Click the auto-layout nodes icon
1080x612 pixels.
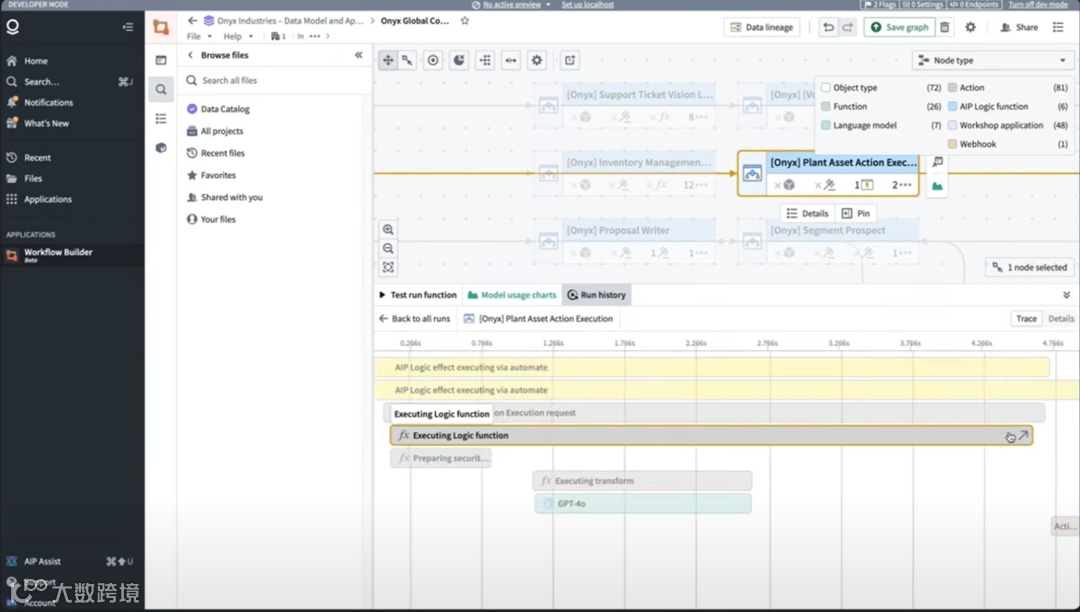[485, 61]
